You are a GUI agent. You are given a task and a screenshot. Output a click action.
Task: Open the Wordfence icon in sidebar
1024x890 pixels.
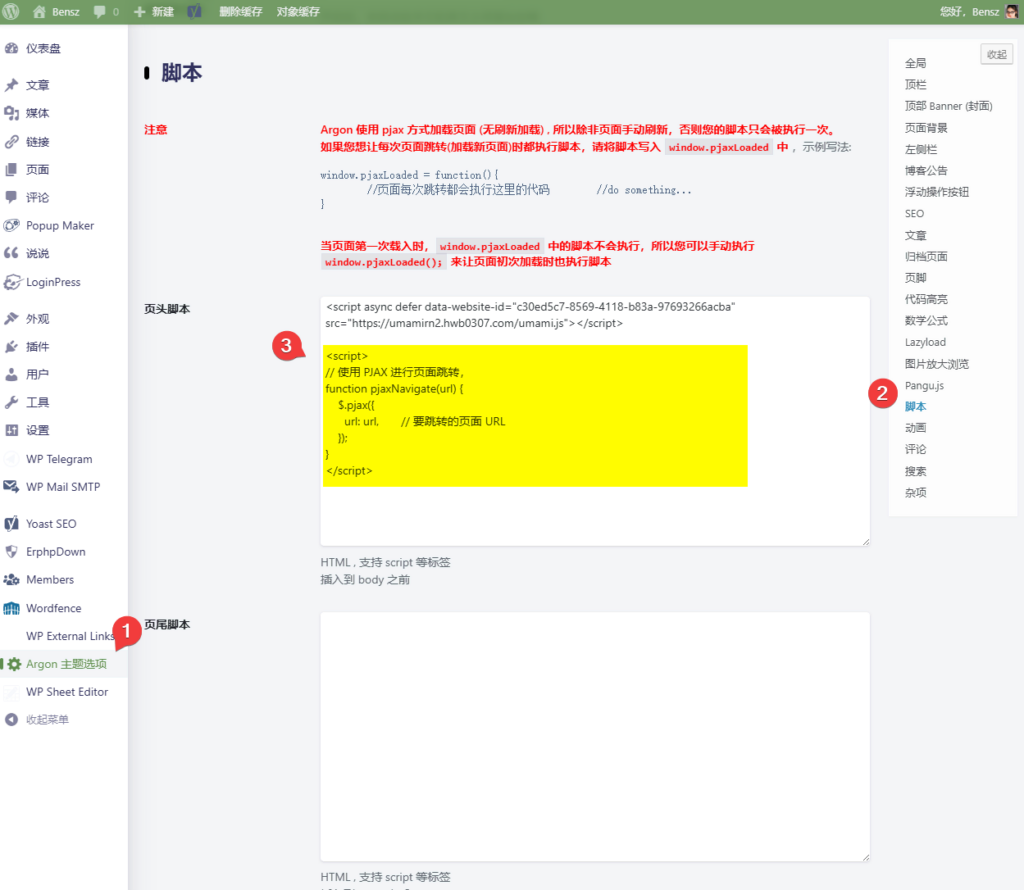[12, 608]
